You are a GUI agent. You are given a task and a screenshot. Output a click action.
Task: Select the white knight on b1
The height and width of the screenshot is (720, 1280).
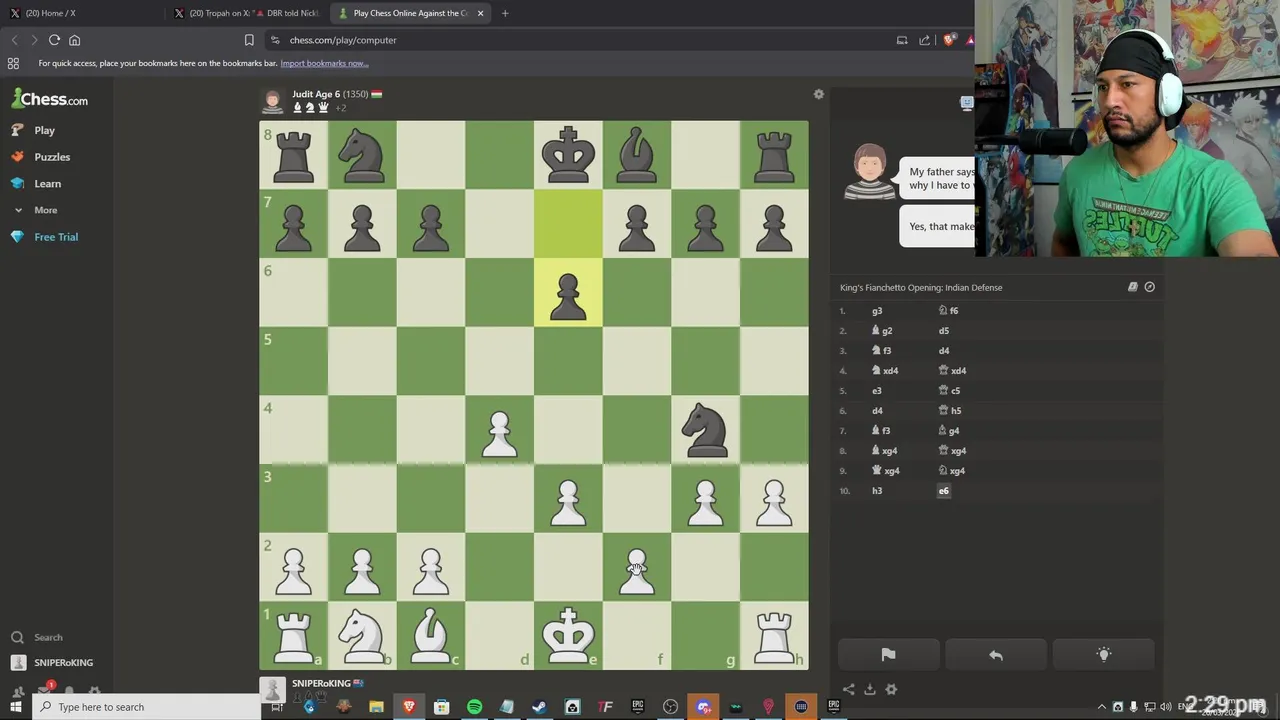[362, 635]
